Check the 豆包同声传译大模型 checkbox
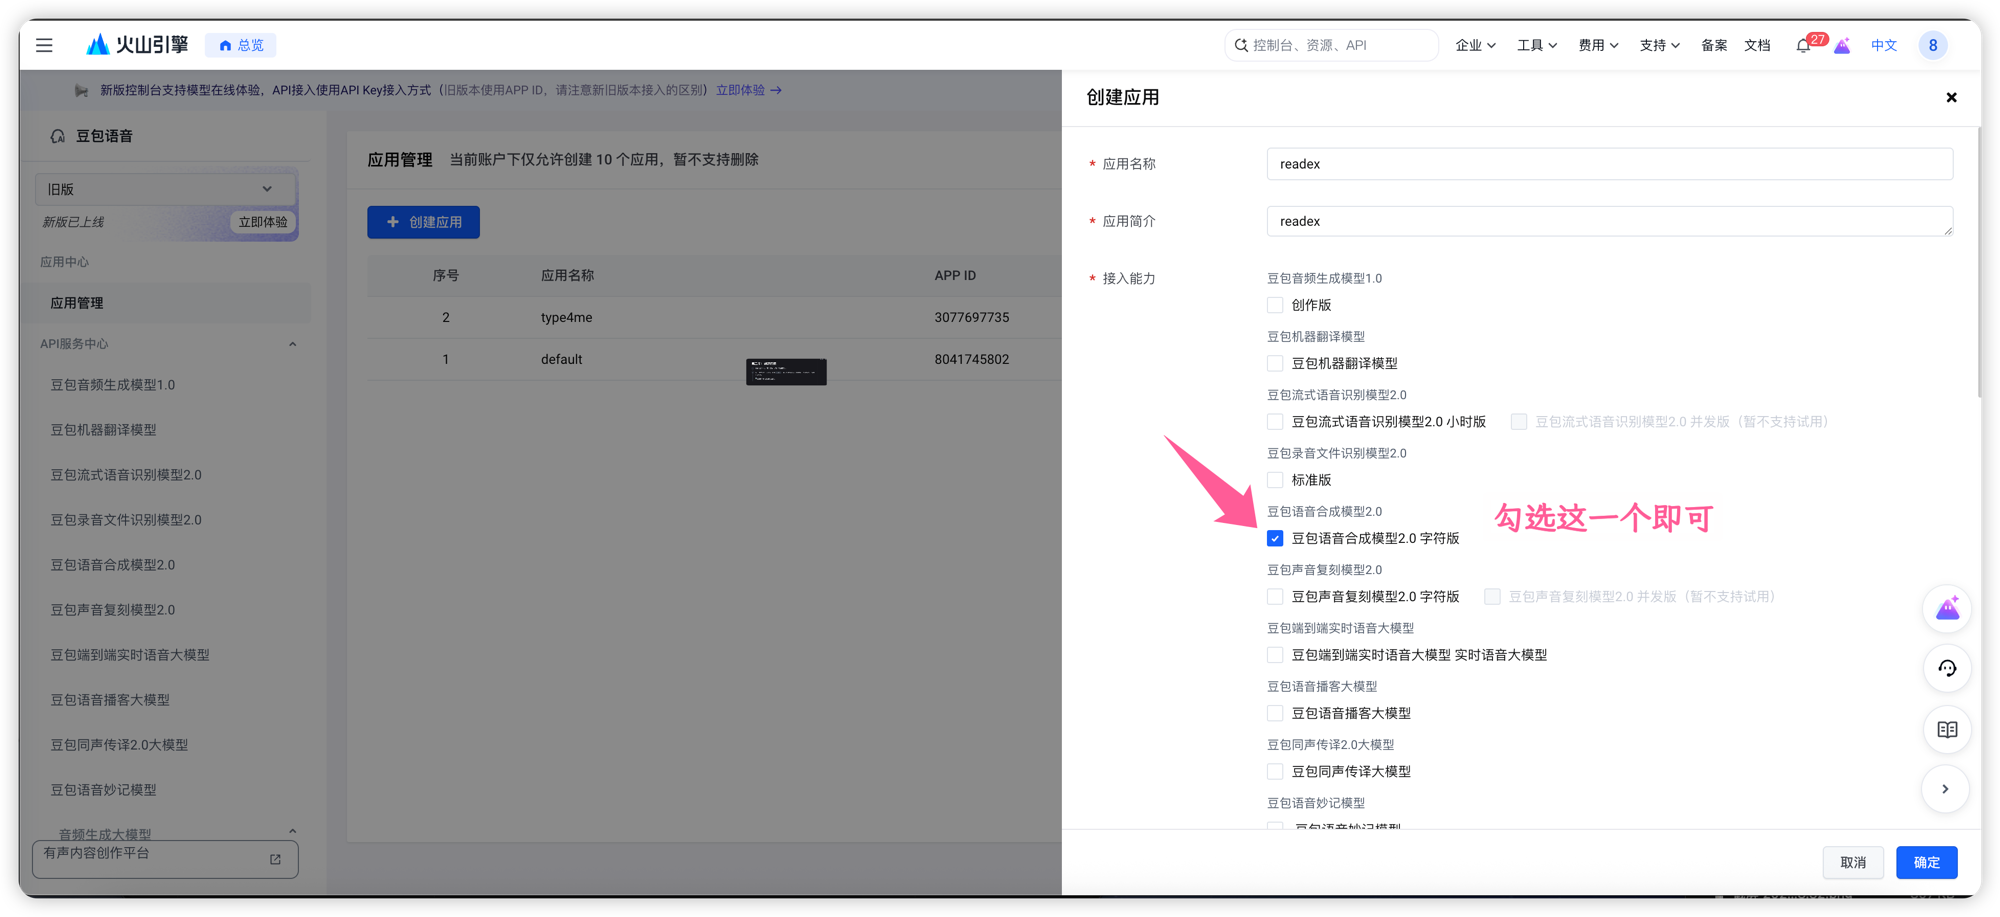Screen dimensions: 2000x917 click(1275, 771)
